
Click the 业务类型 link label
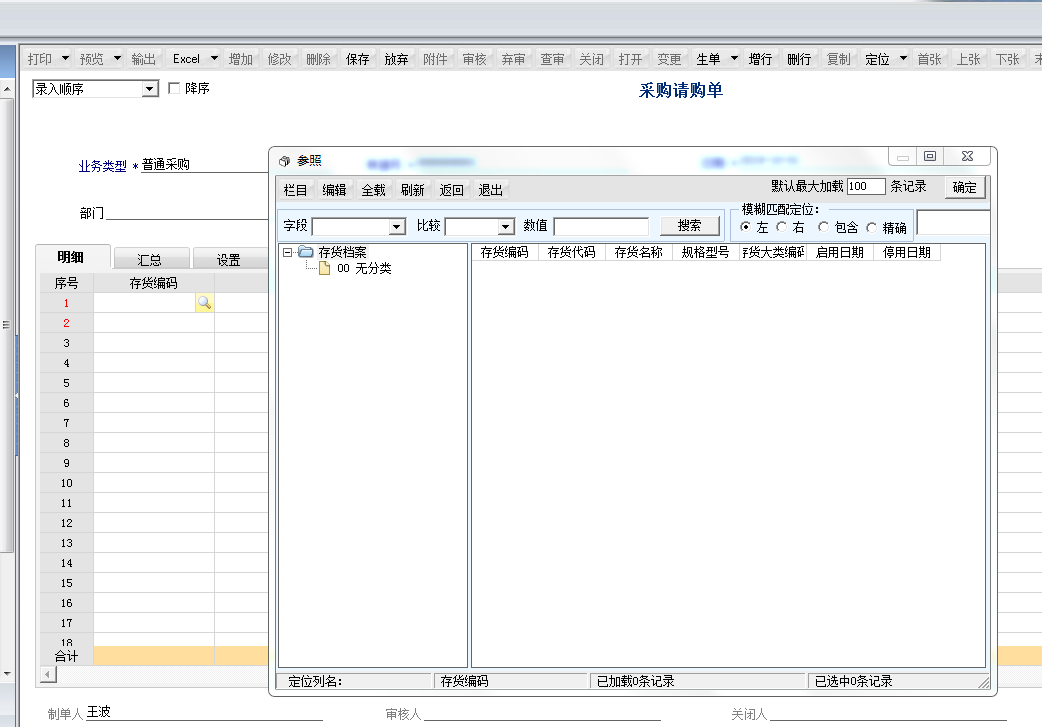pyautogui.click(x=102, y=166)
